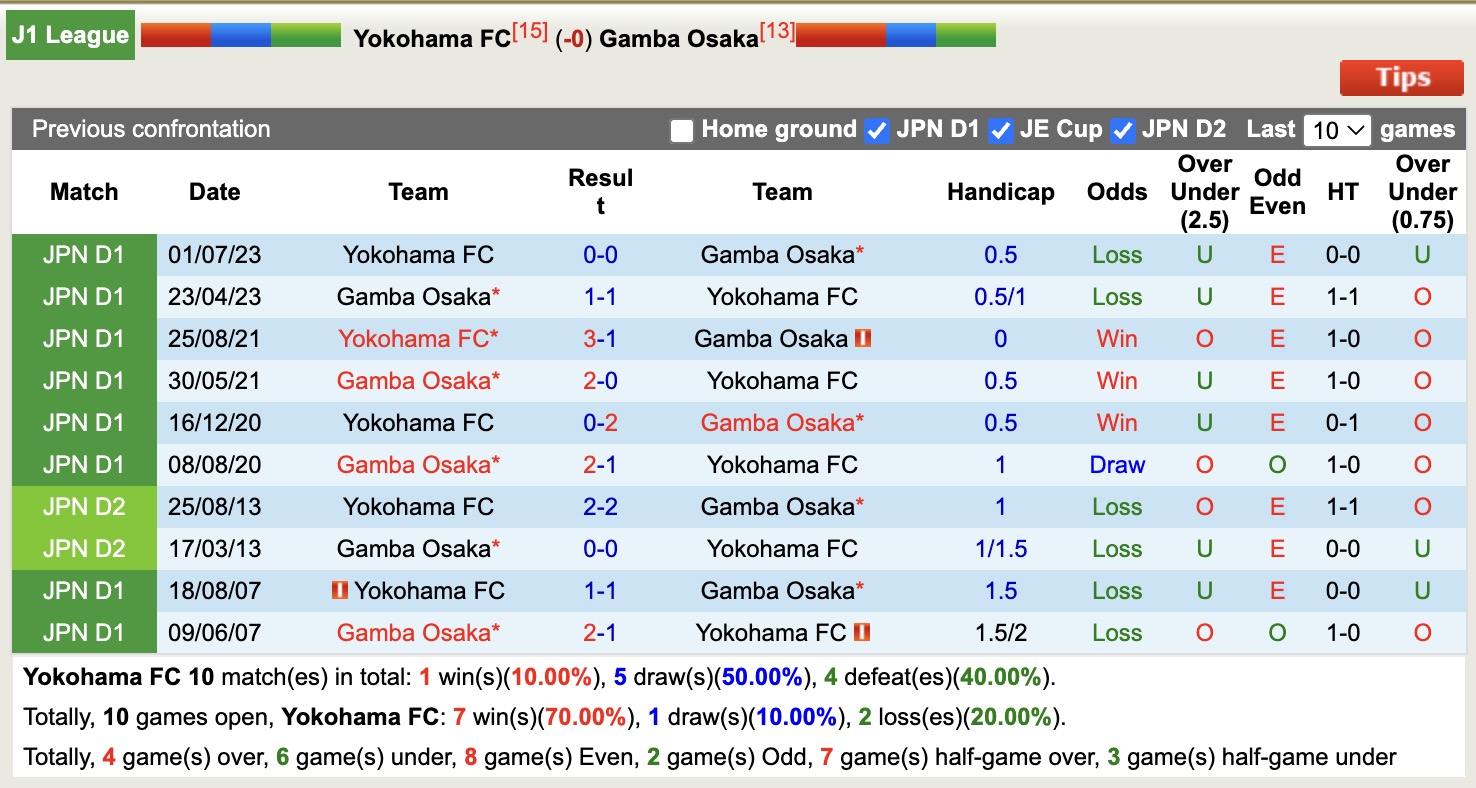
Task: Uncheck the JPN D2 filter
Action: pyautogui.click(x=1123, y=130)
